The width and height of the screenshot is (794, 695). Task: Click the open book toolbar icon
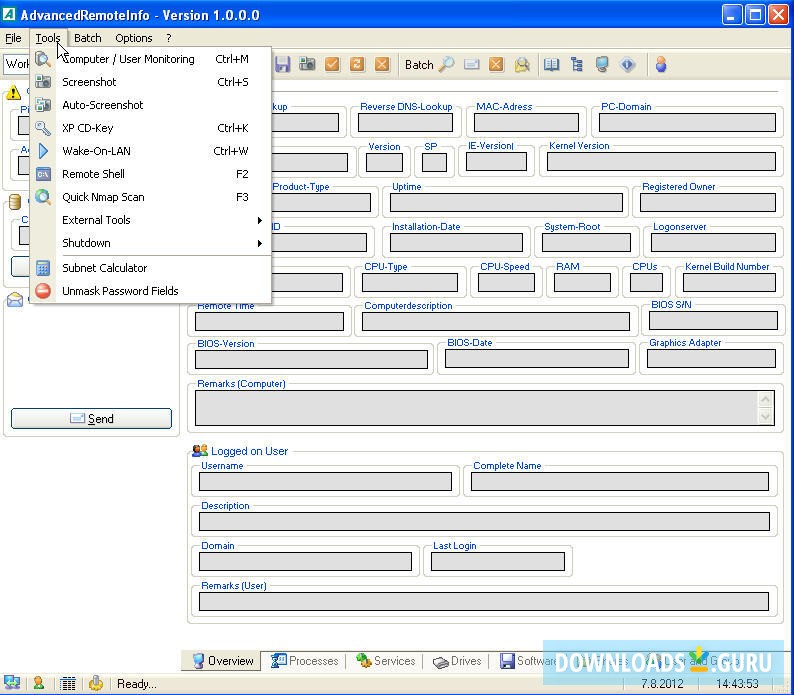(x=551, y=64)
